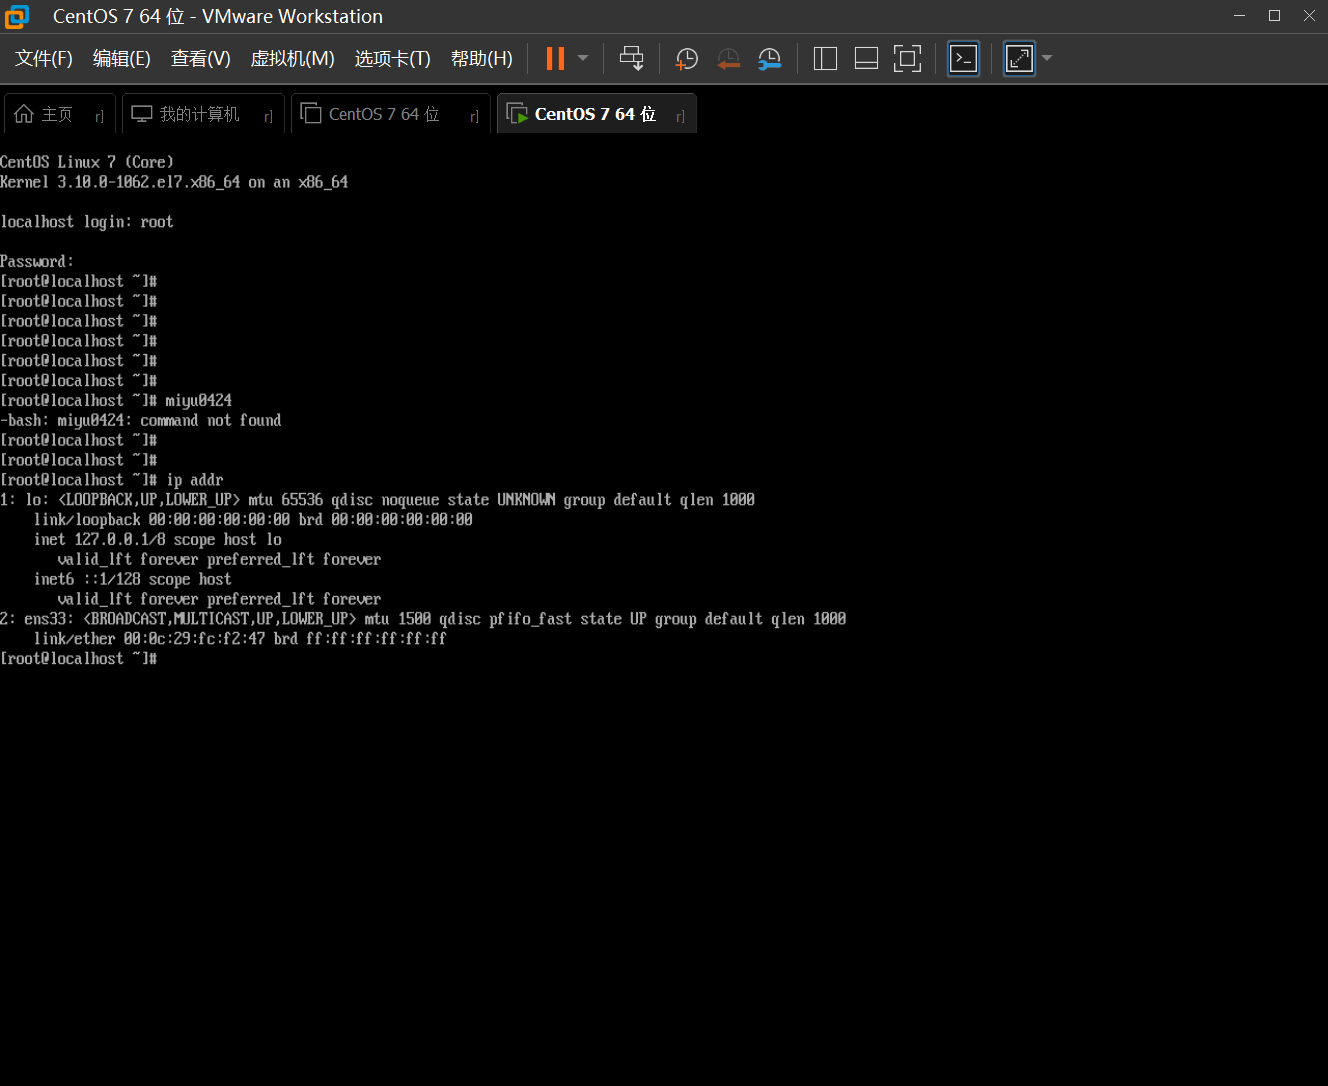Click 'inet 127.0.0.1/8 scope host lo' line
The image size is (1328, 1086).
(x=158, y=539)
